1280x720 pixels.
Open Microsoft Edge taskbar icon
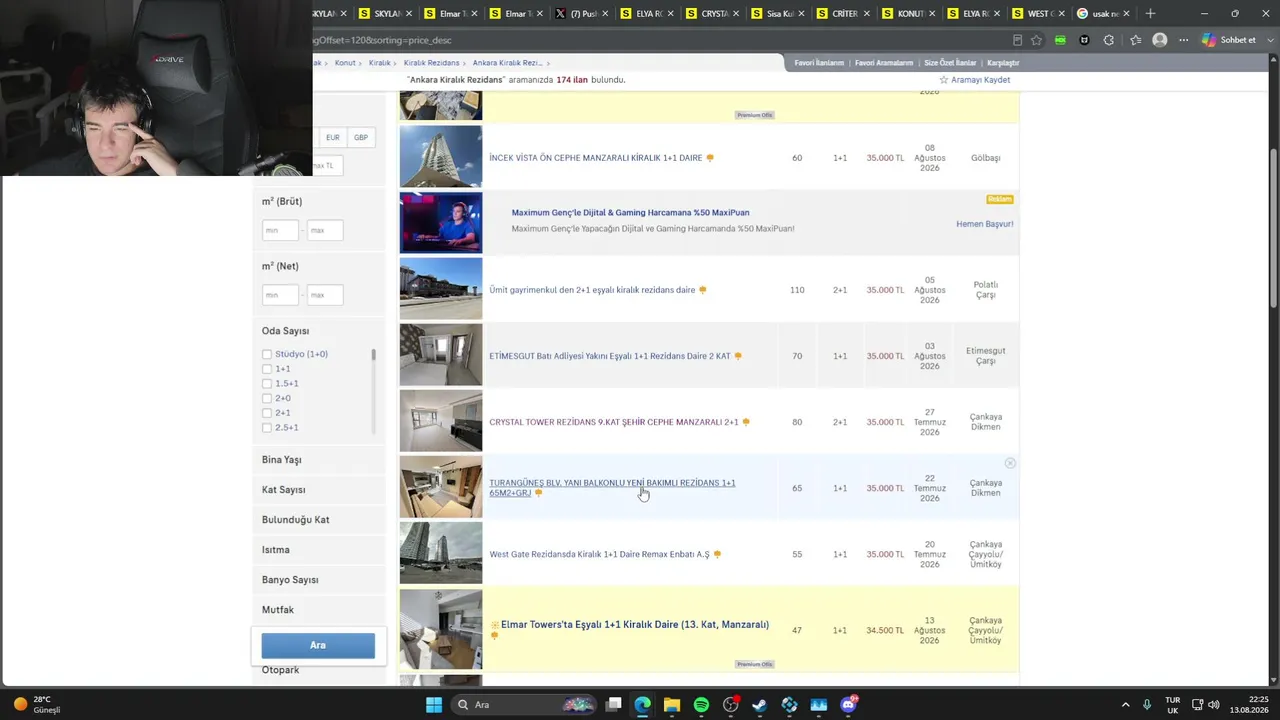coord(642,705)
